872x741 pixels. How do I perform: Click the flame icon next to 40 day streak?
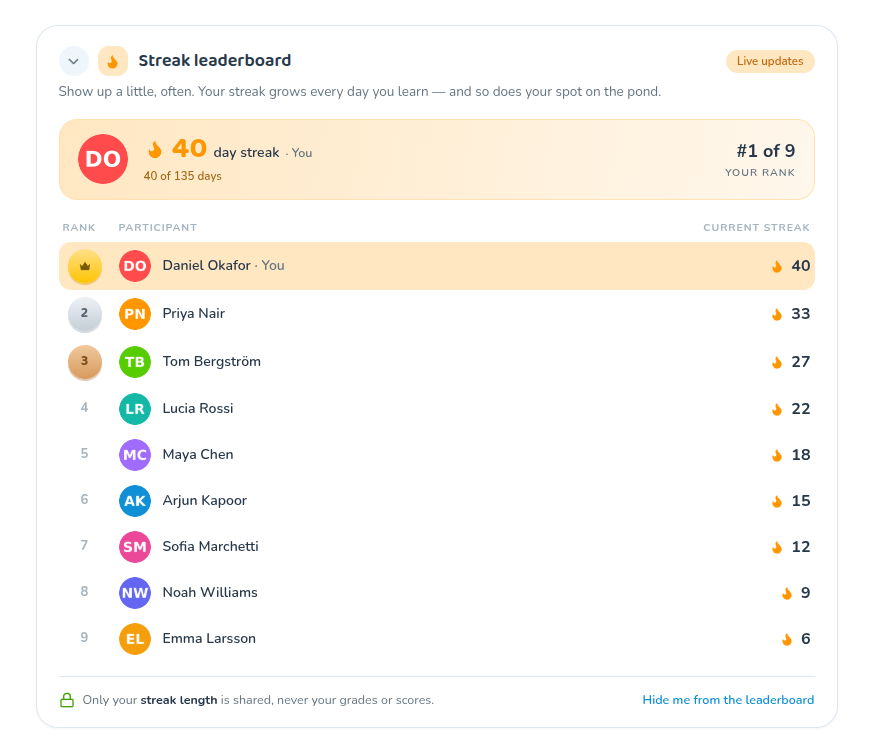(155, 149)
